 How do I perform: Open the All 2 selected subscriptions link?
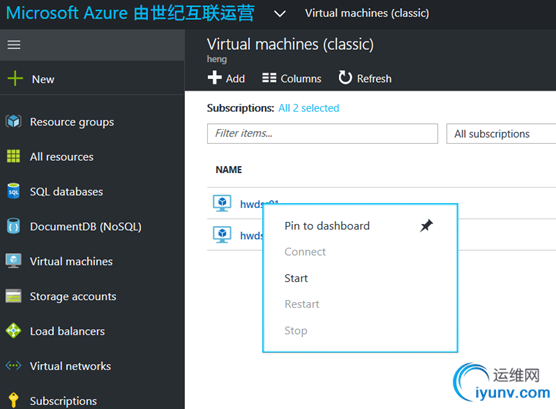point(308,108)
